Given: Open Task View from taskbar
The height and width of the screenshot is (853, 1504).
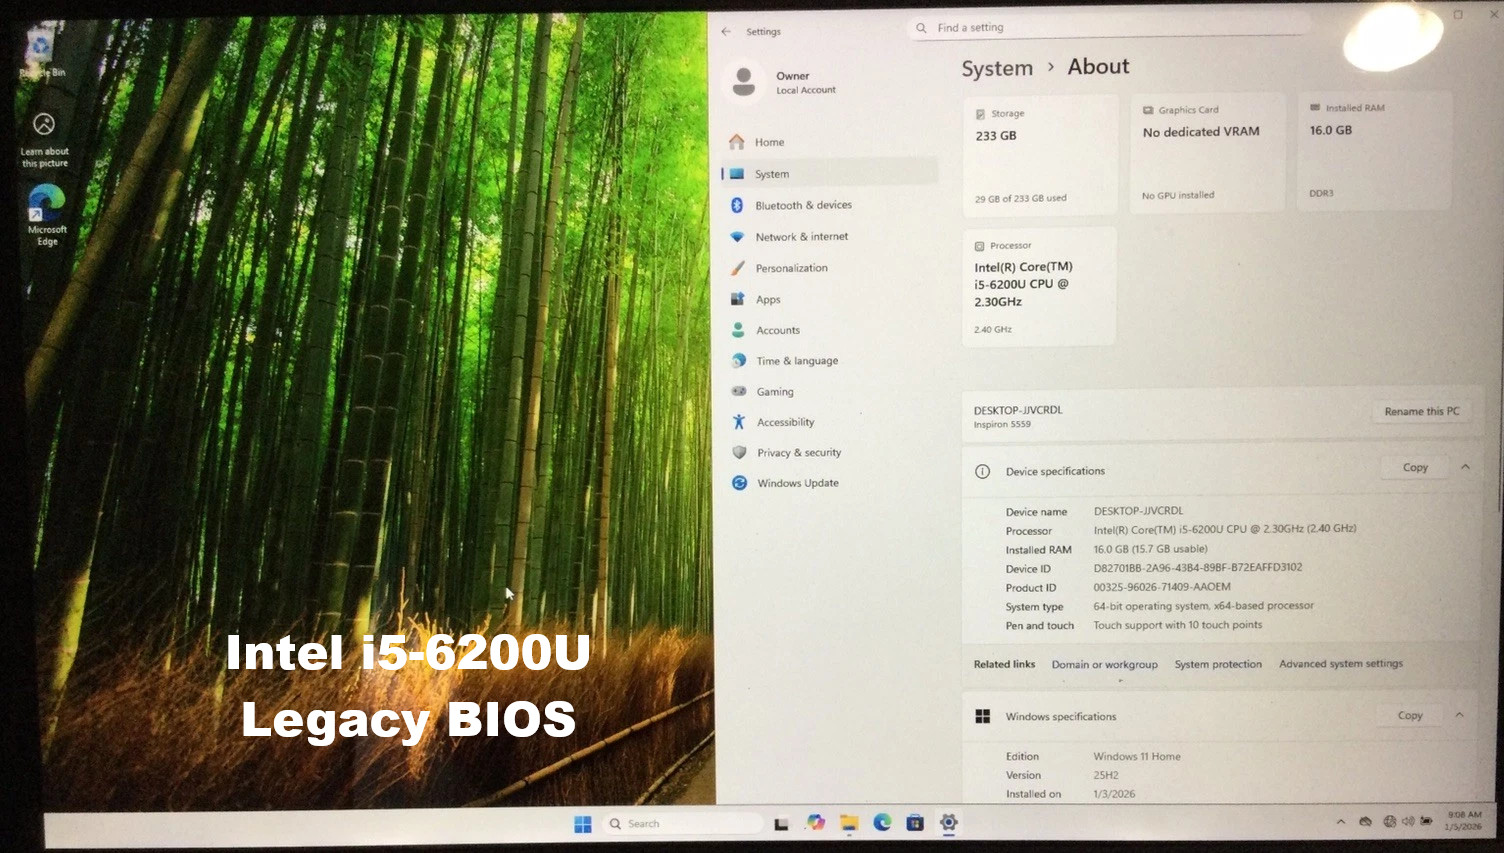Looking at the screenshot, I should (x=782, y=824).
